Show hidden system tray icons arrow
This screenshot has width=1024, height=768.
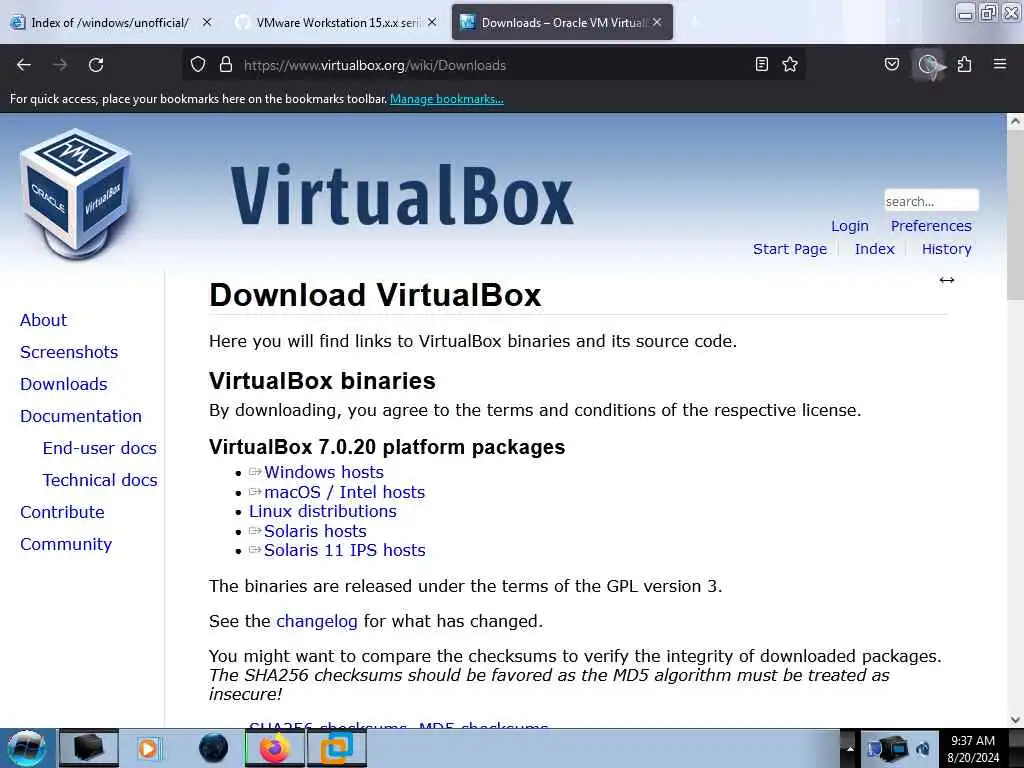[x=850, y=748]
